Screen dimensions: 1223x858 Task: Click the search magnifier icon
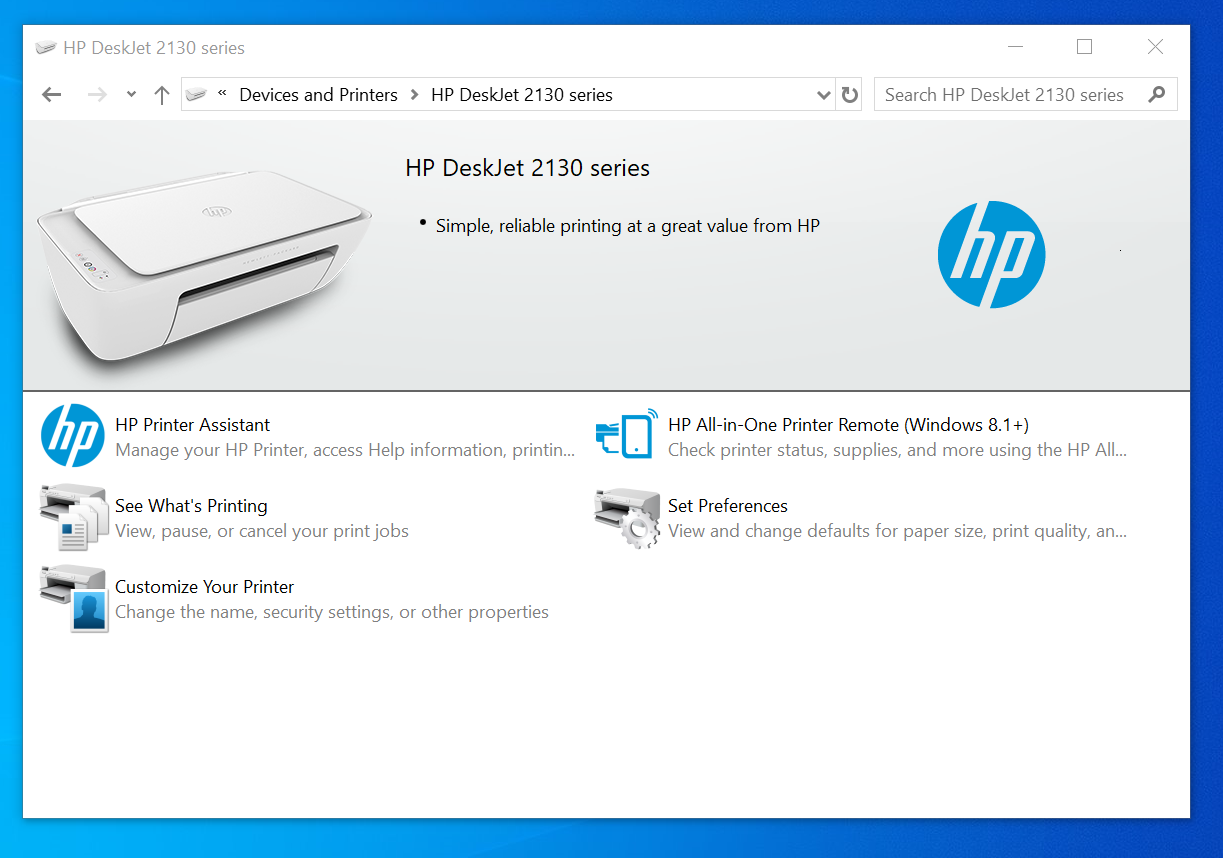point(1157,95)
